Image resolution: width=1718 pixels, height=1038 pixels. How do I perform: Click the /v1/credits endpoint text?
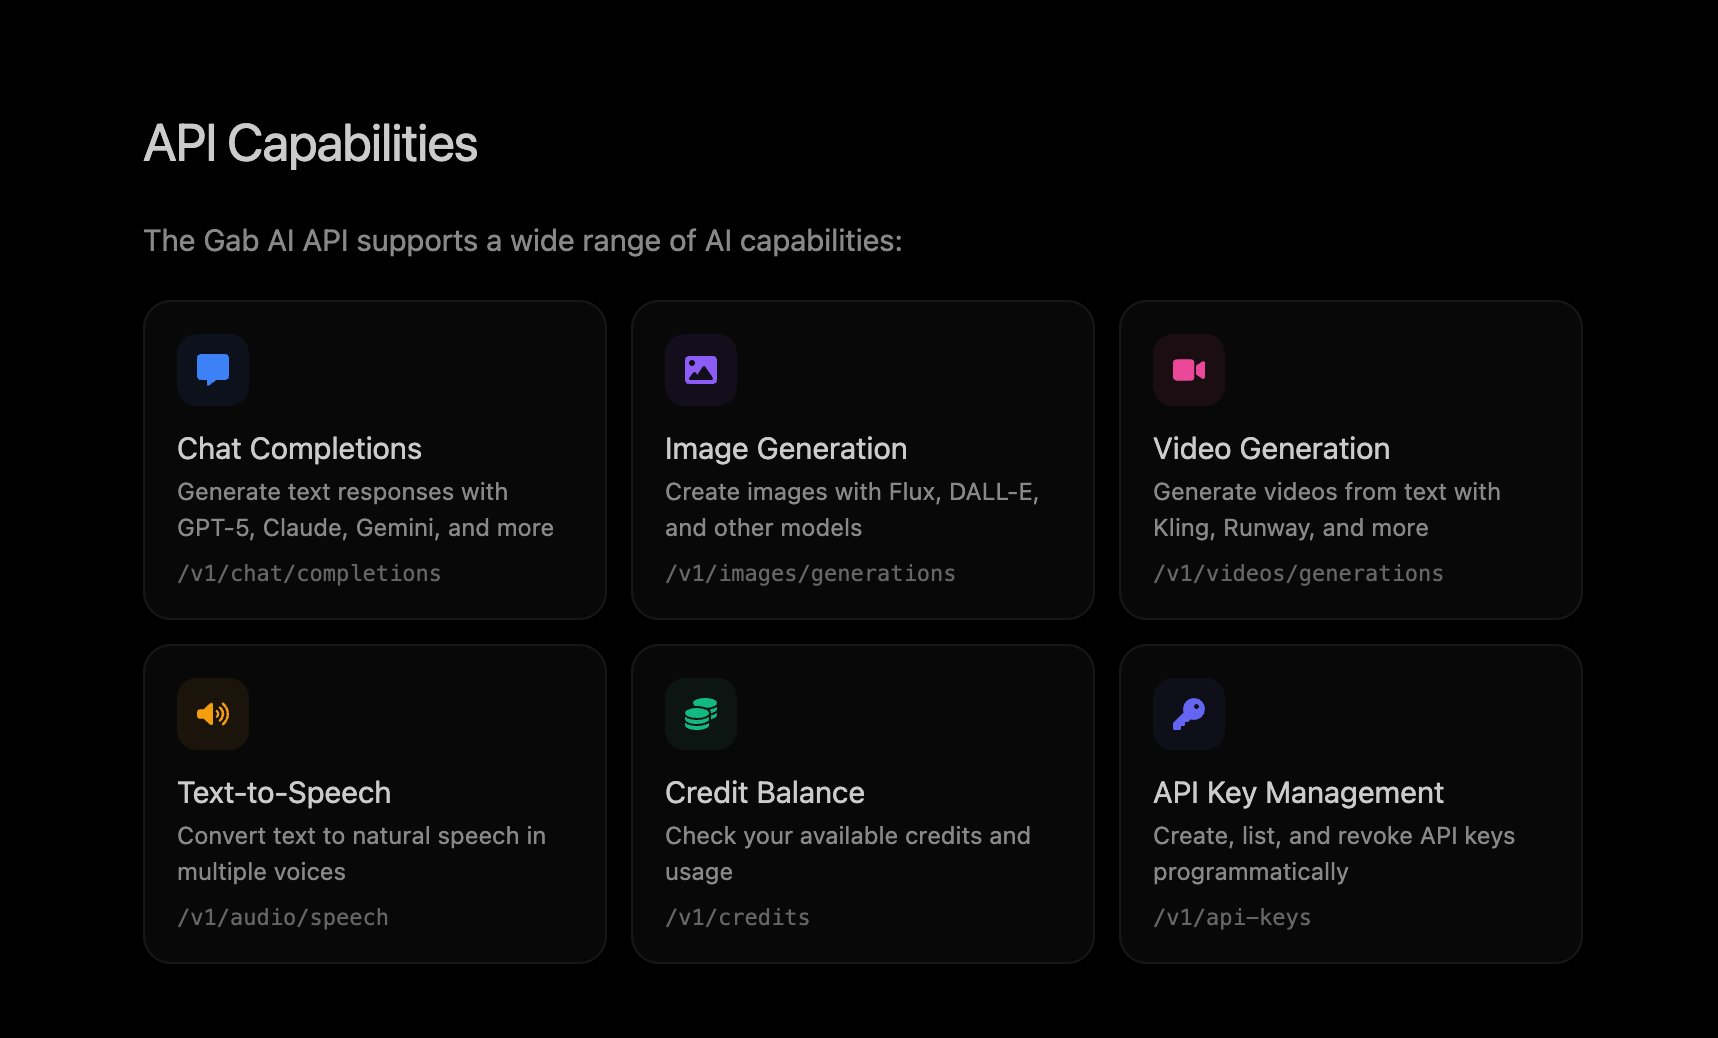pyautogui.click(x=738, y=918)
